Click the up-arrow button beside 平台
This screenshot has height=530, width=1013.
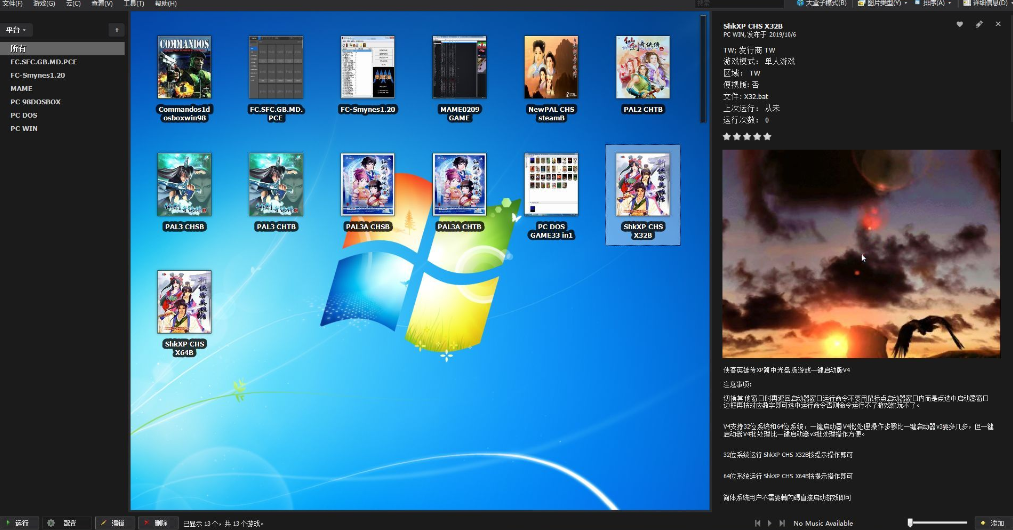pos(116,30)
